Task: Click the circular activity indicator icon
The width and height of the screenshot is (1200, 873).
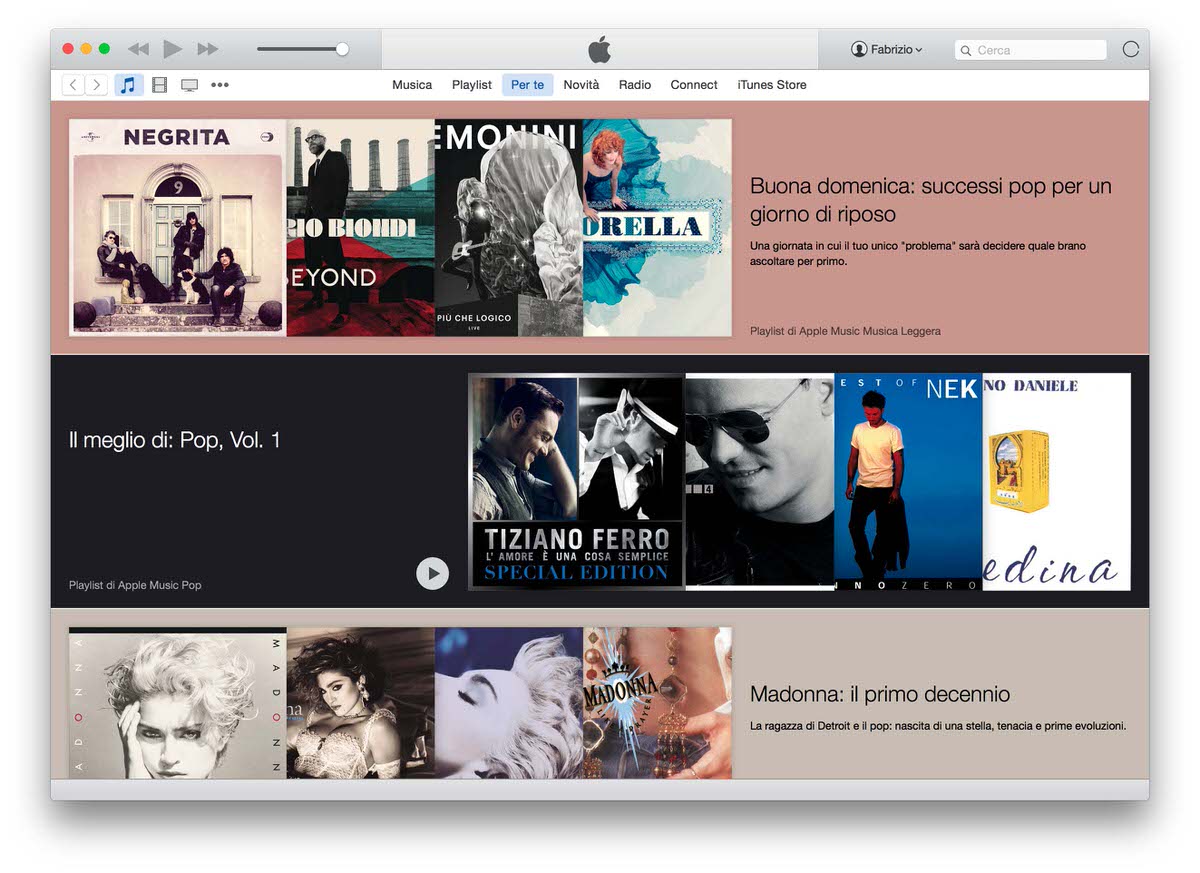Action: tap(1131, 49)
